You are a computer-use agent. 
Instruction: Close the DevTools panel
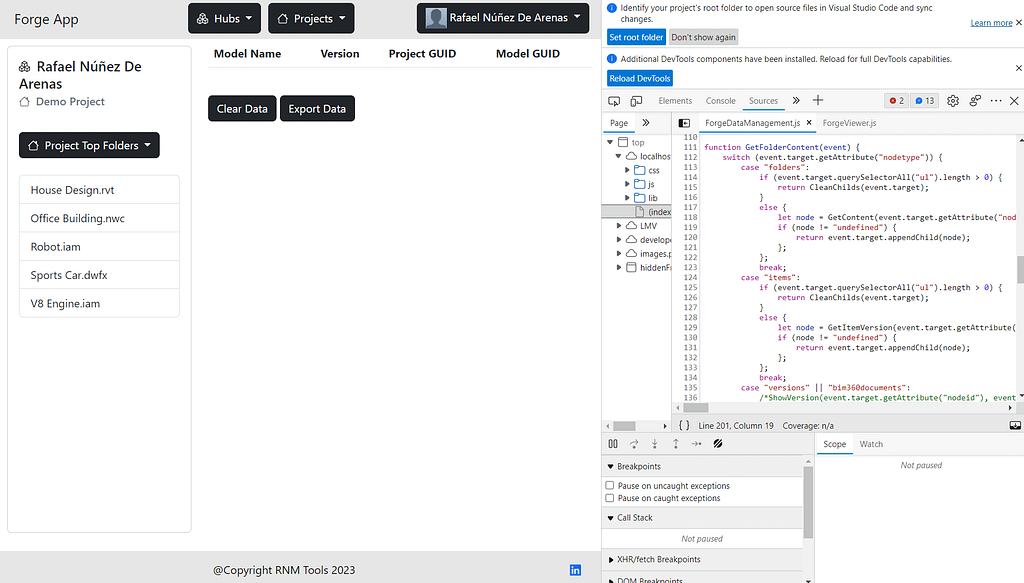1014,101
